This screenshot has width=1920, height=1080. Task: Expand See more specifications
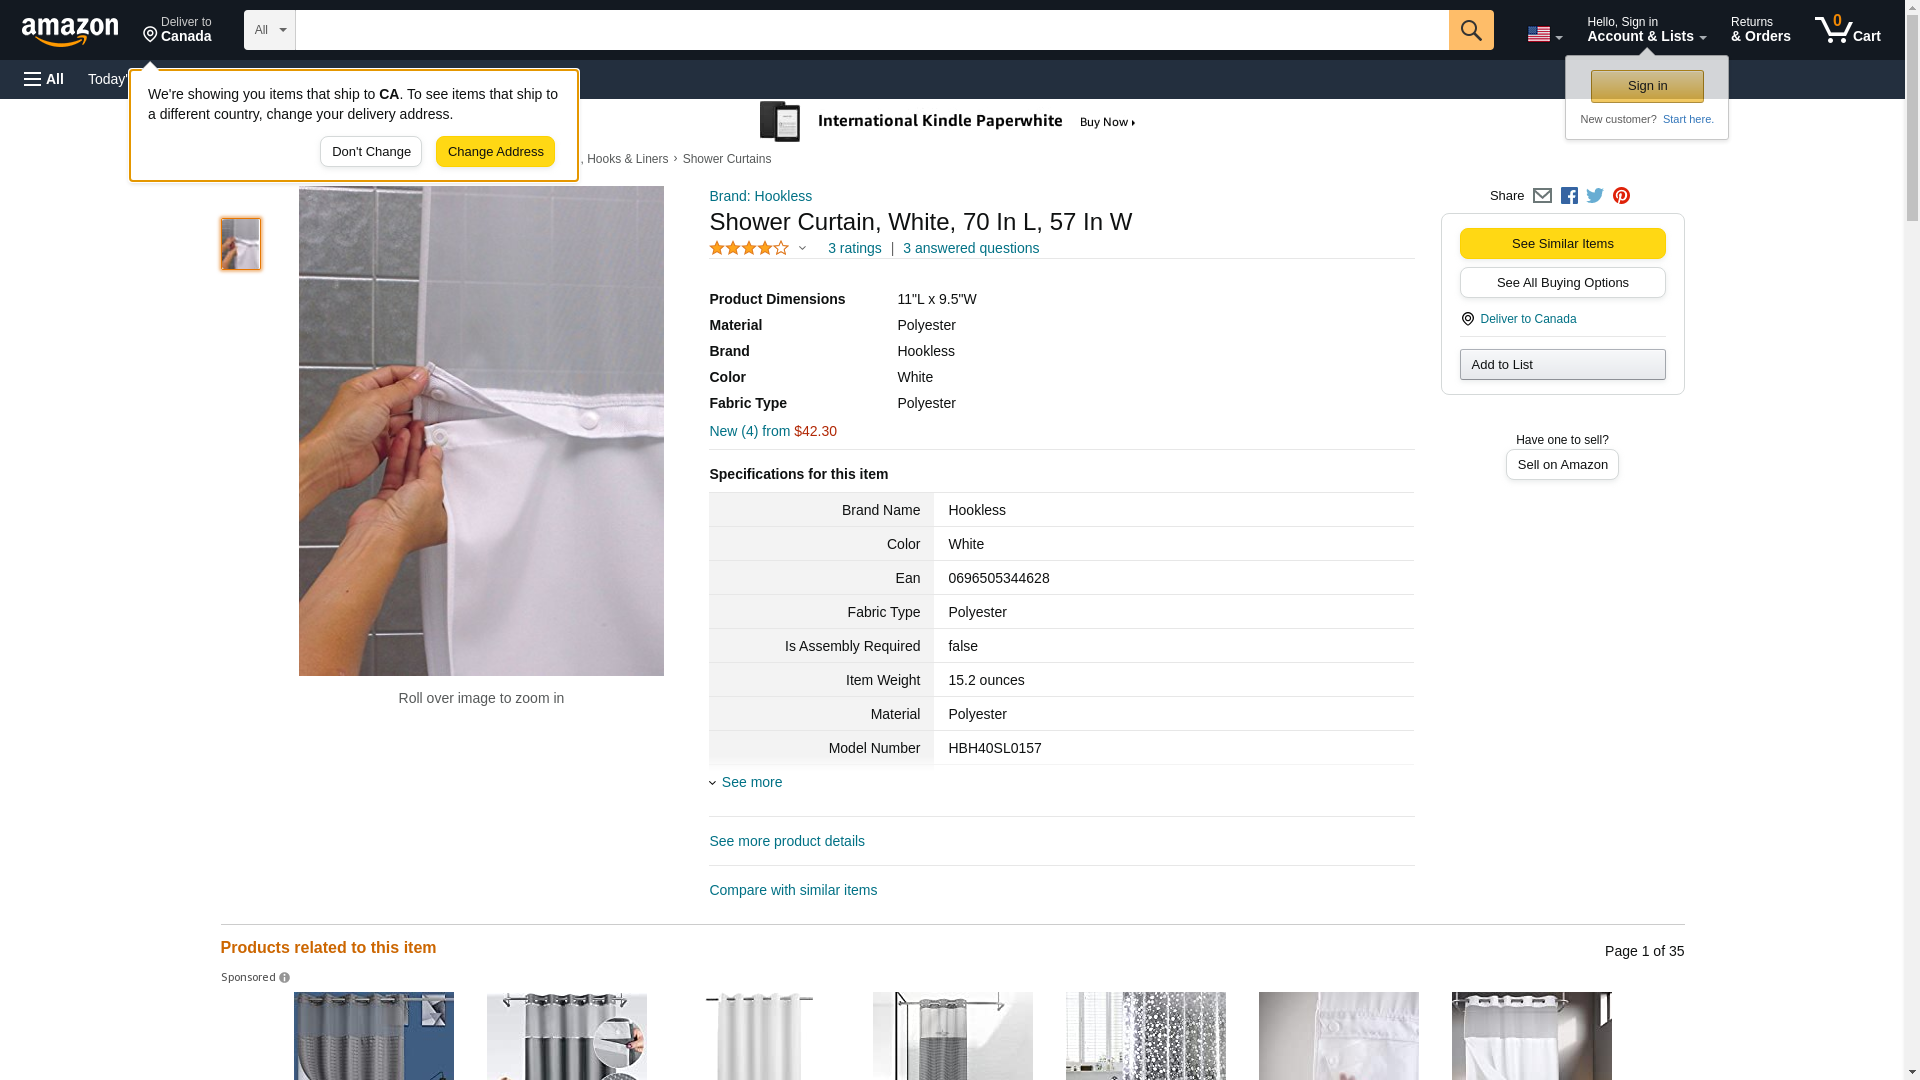[751, 782]
